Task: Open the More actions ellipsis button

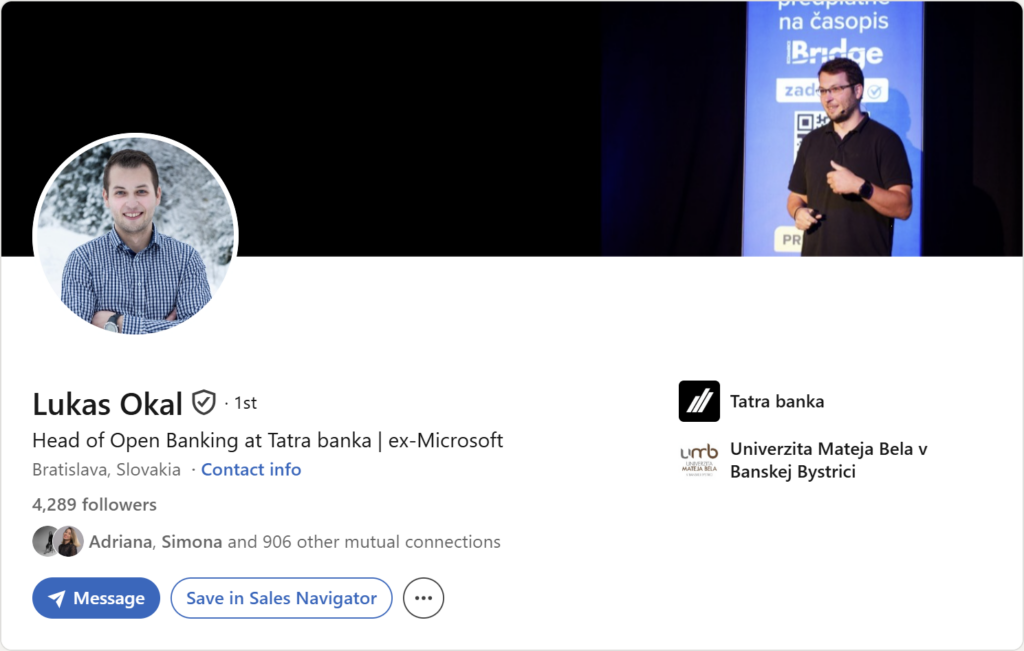Action: click(423, 598)
